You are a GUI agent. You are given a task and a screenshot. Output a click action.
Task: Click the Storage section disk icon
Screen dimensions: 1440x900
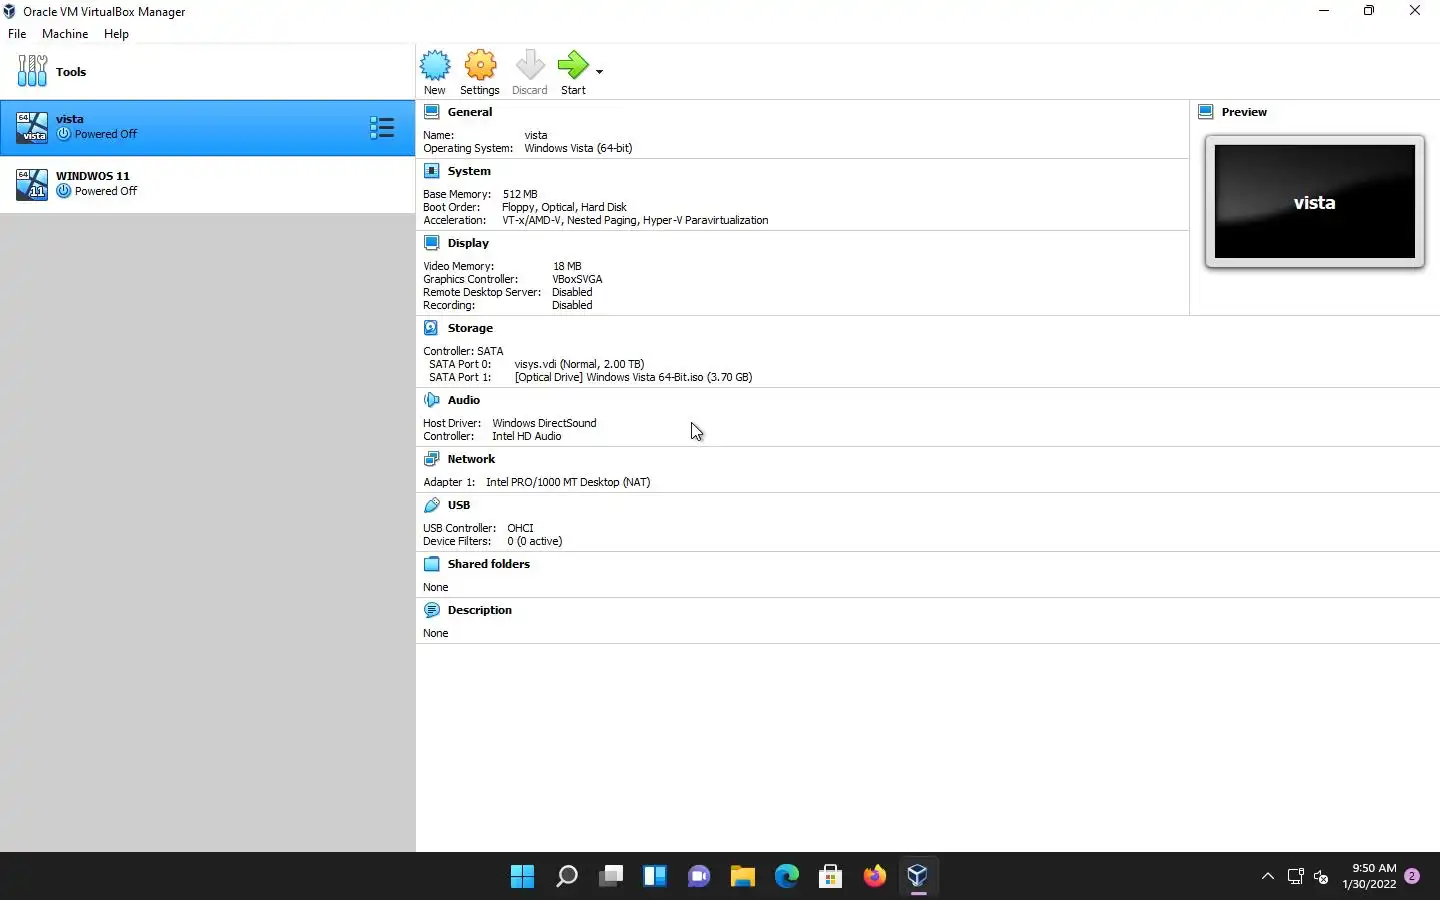(x=431, y=328)
